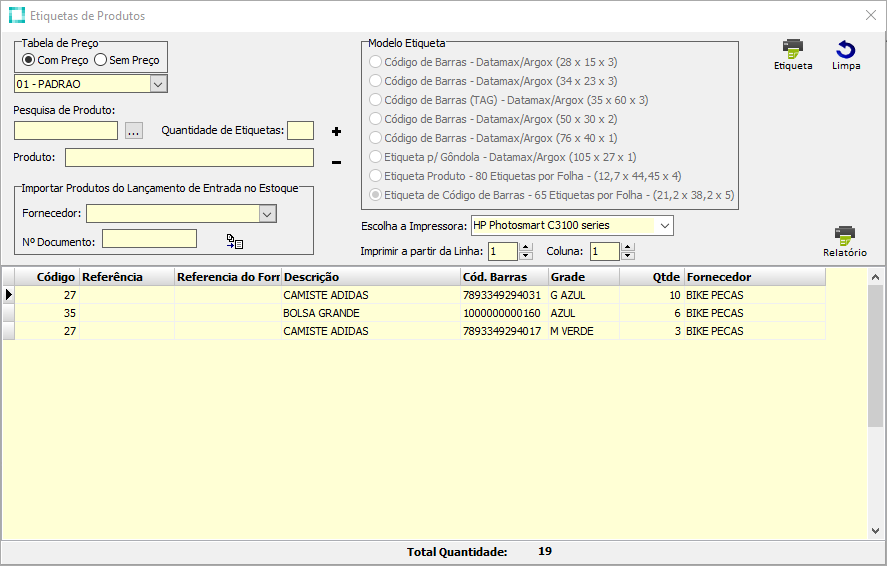Image resolution: width=887 pixels, height=566 pixels.
Task: Choose Etiqueta p/ Gôndola label model
Action: click(x=376, y=157)
